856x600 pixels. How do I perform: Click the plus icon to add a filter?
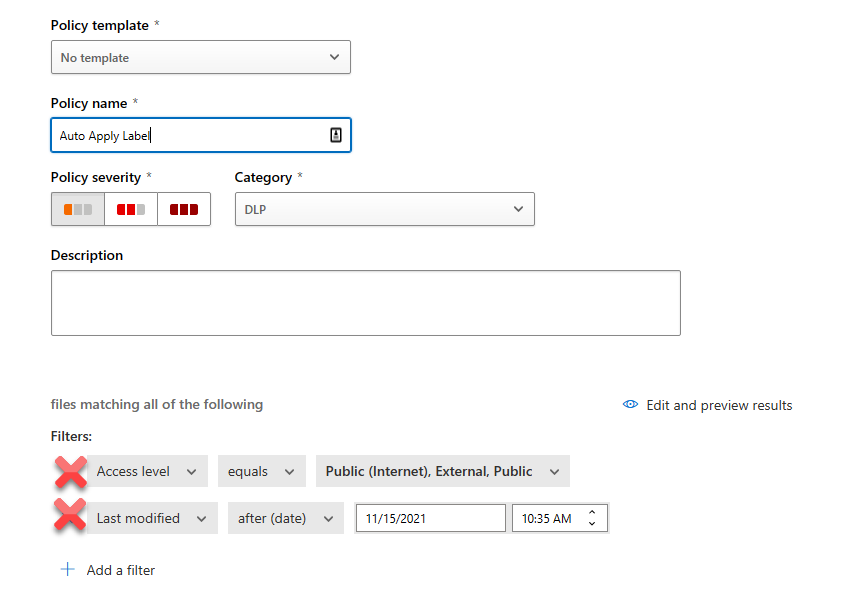click(x=68, y=569)
